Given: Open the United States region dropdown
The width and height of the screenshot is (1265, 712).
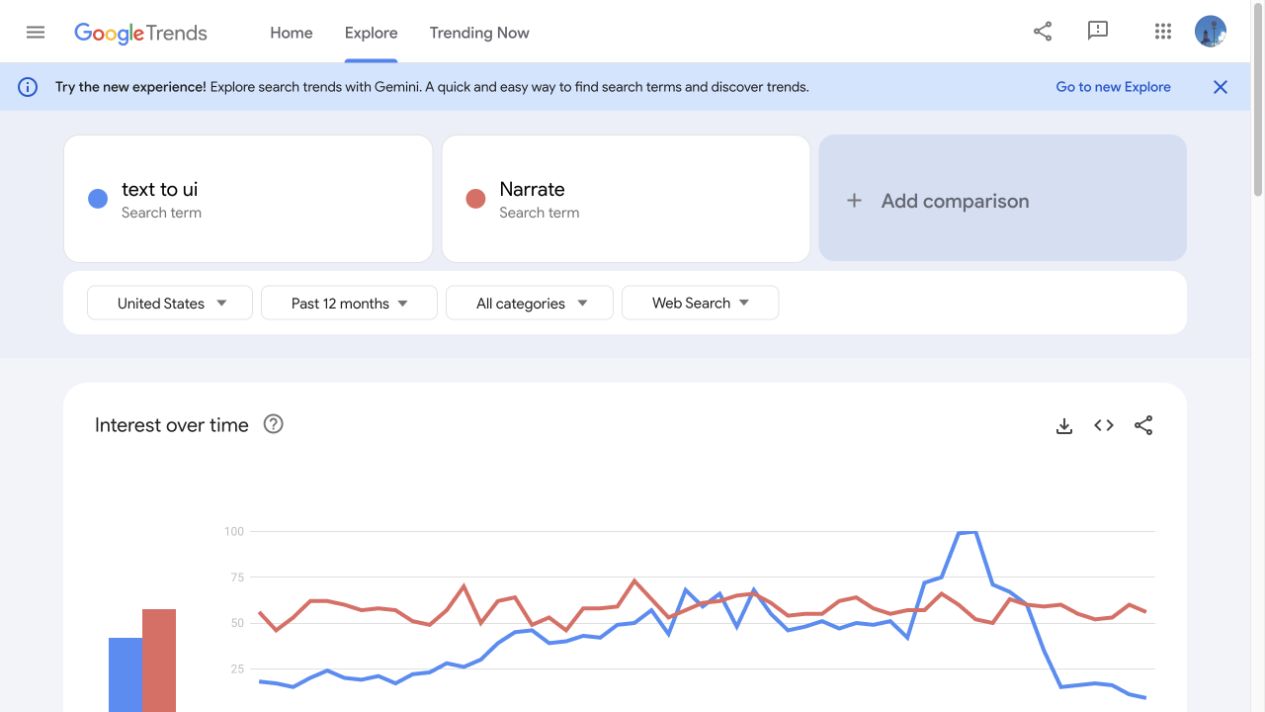Looking at the screenshot, I should click(170, 303).
